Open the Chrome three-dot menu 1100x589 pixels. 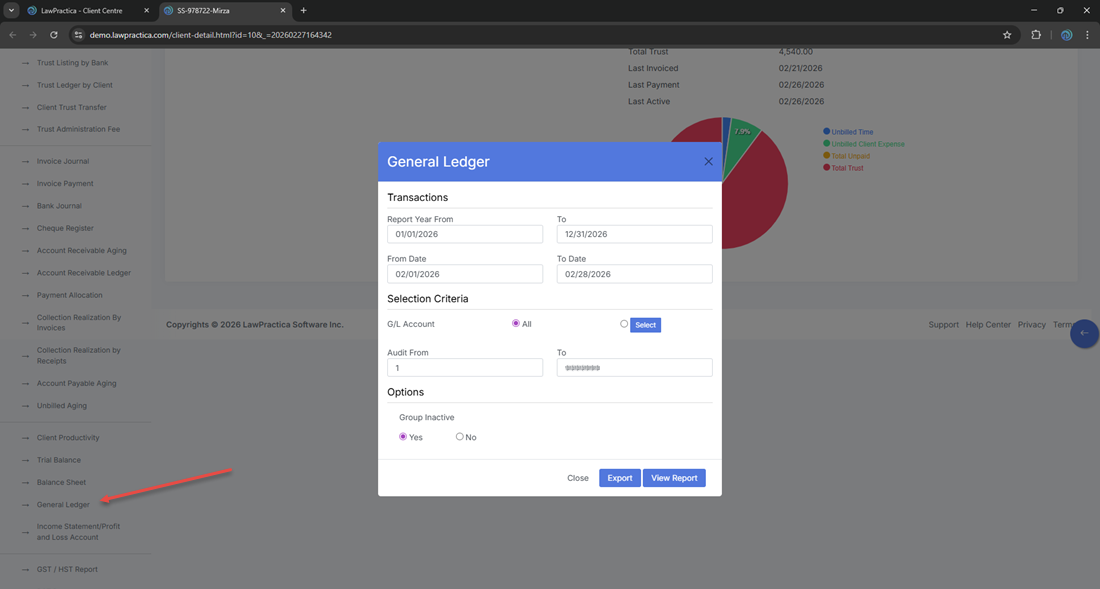1087,35
